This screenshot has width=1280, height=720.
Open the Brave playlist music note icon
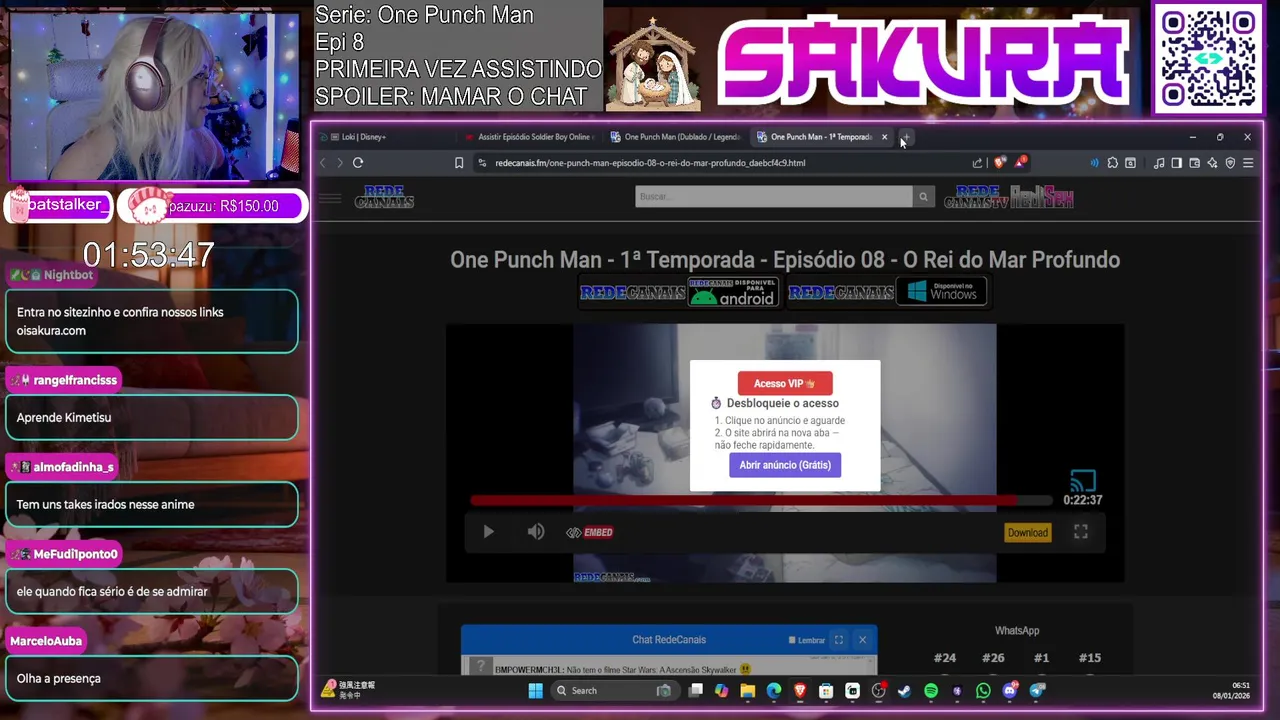pos(1159,163)
